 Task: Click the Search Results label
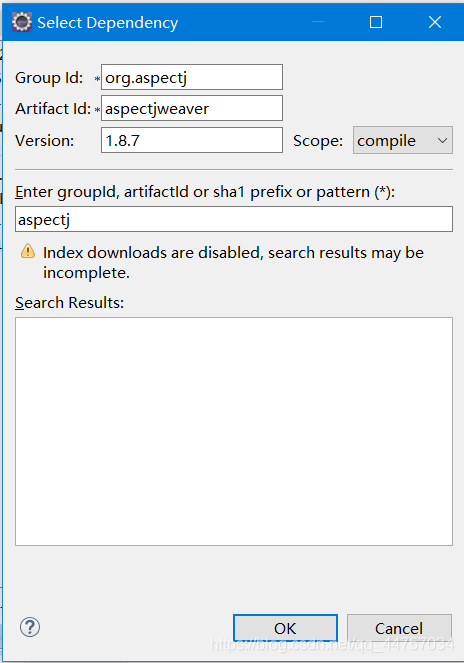(69, 303)
